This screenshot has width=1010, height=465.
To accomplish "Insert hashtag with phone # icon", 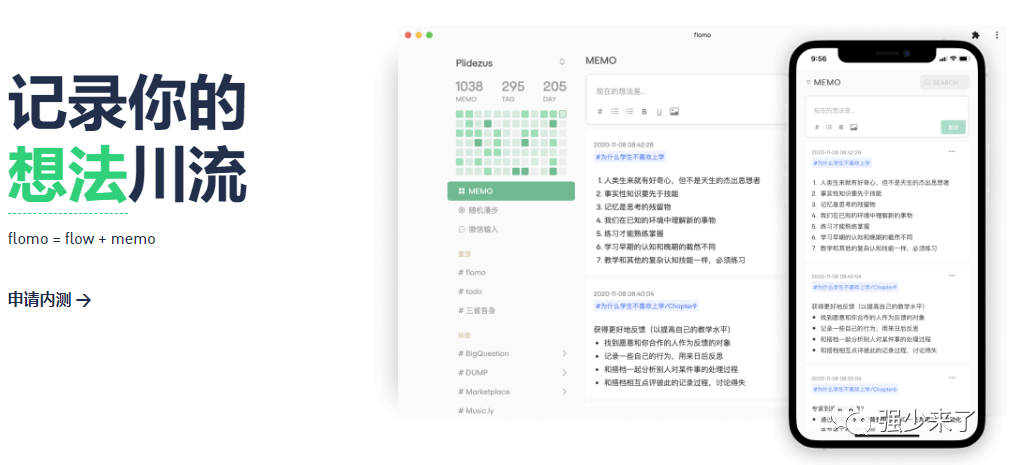I will (x=817, y=127).
